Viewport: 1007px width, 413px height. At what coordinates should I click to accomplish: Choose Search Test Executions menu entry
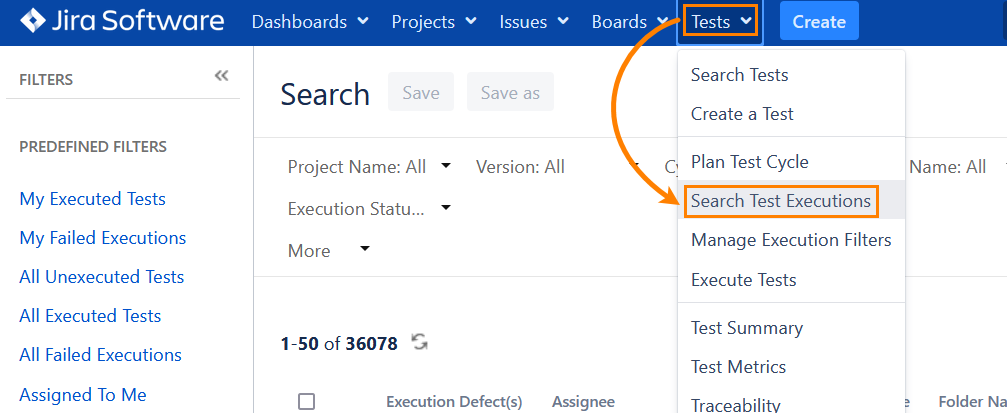(791, 201)
